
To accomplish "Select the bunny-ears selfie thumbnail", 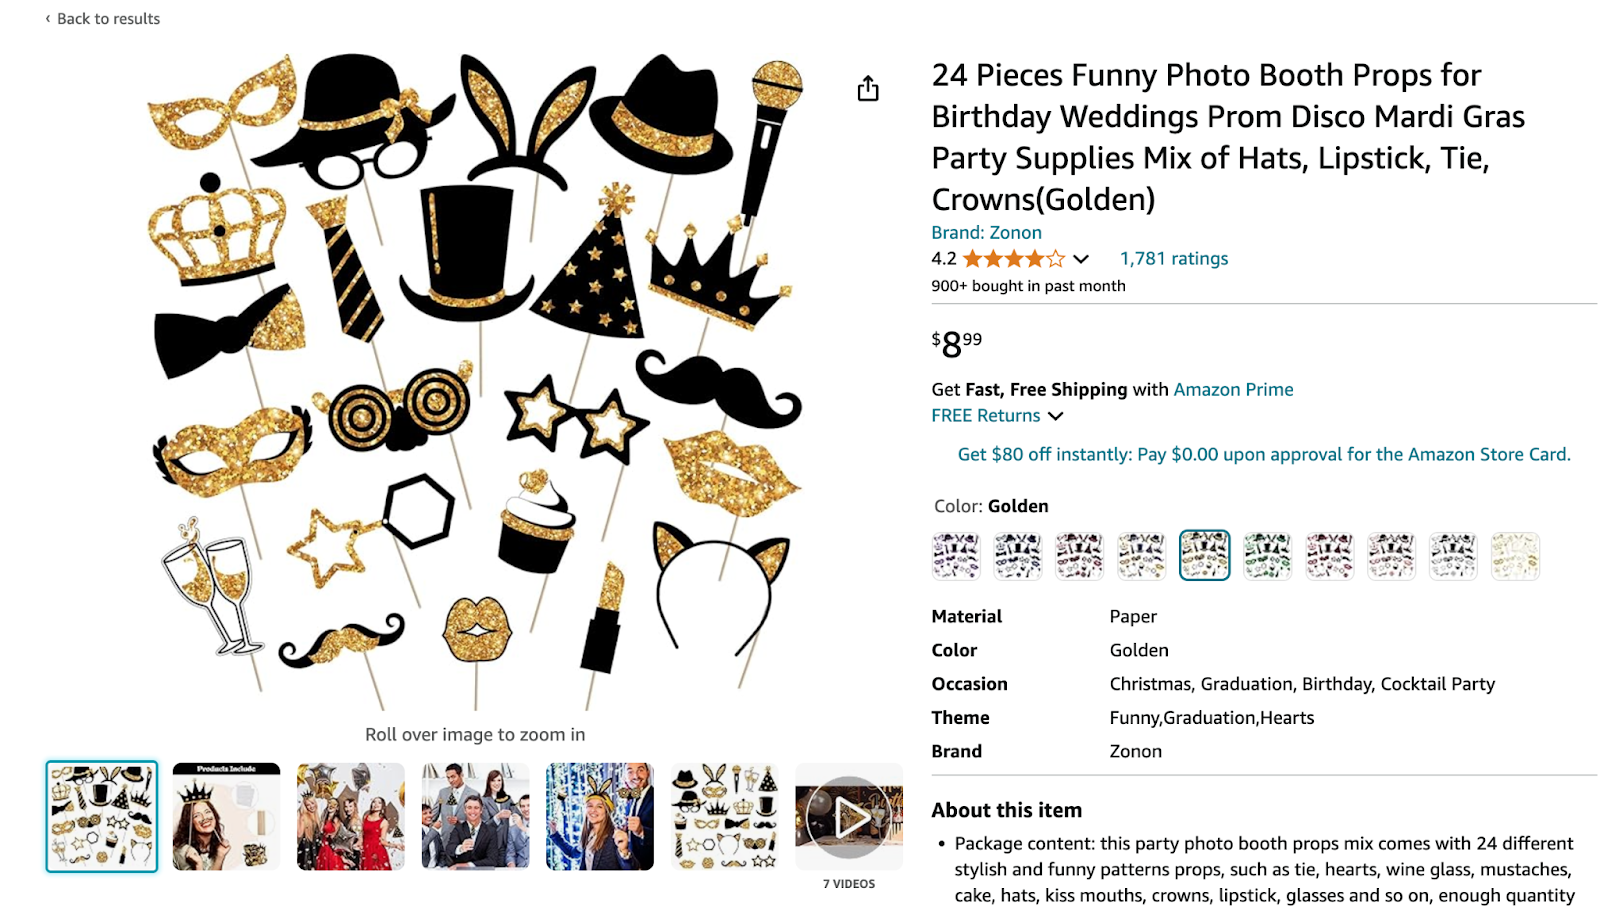I will (x=600, y=815).
